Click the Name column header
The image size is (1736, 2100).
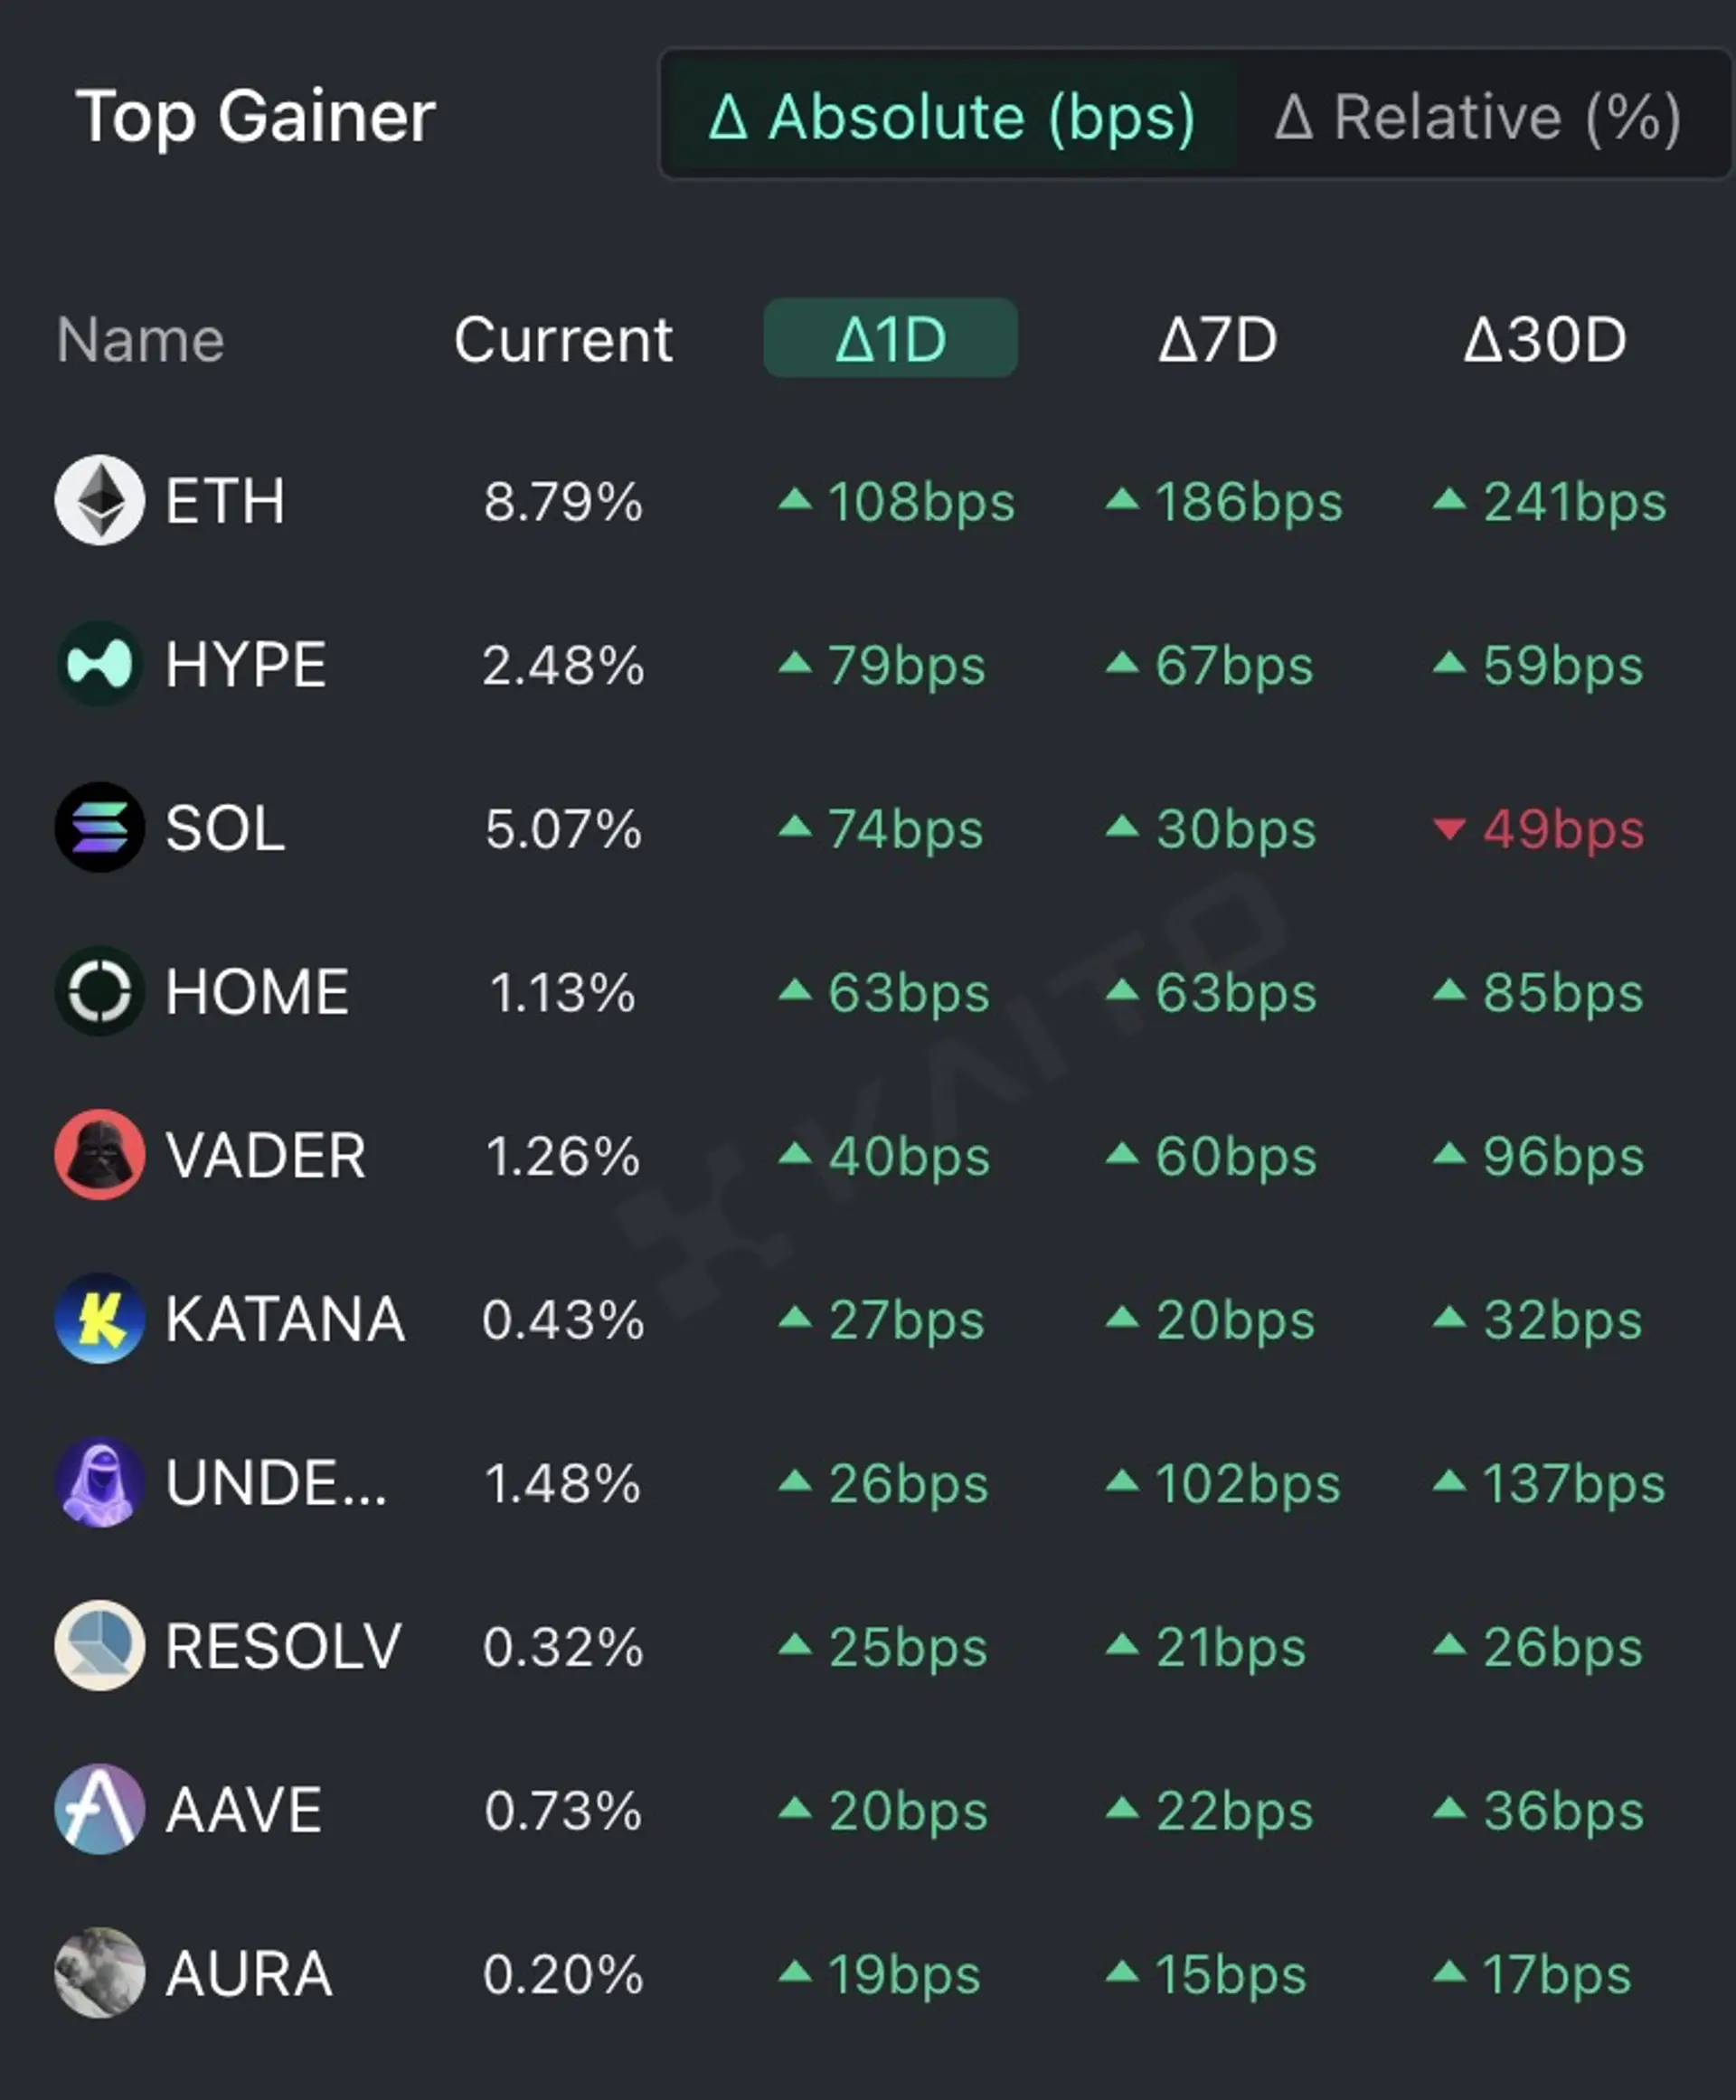[x=140, y=339]
